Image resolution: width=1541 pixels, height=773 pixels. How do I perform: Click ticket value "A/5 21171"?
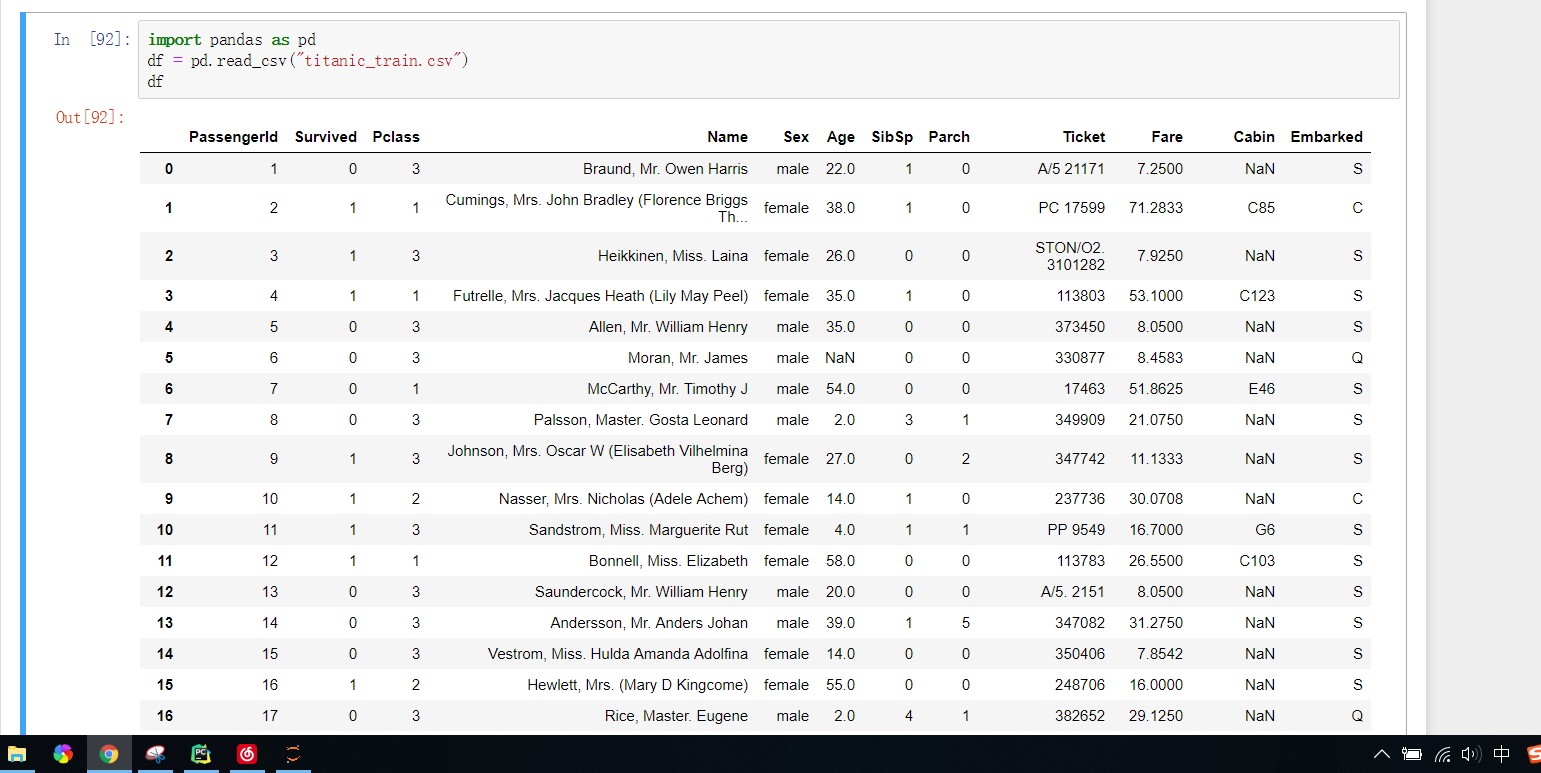(1071, 169)
